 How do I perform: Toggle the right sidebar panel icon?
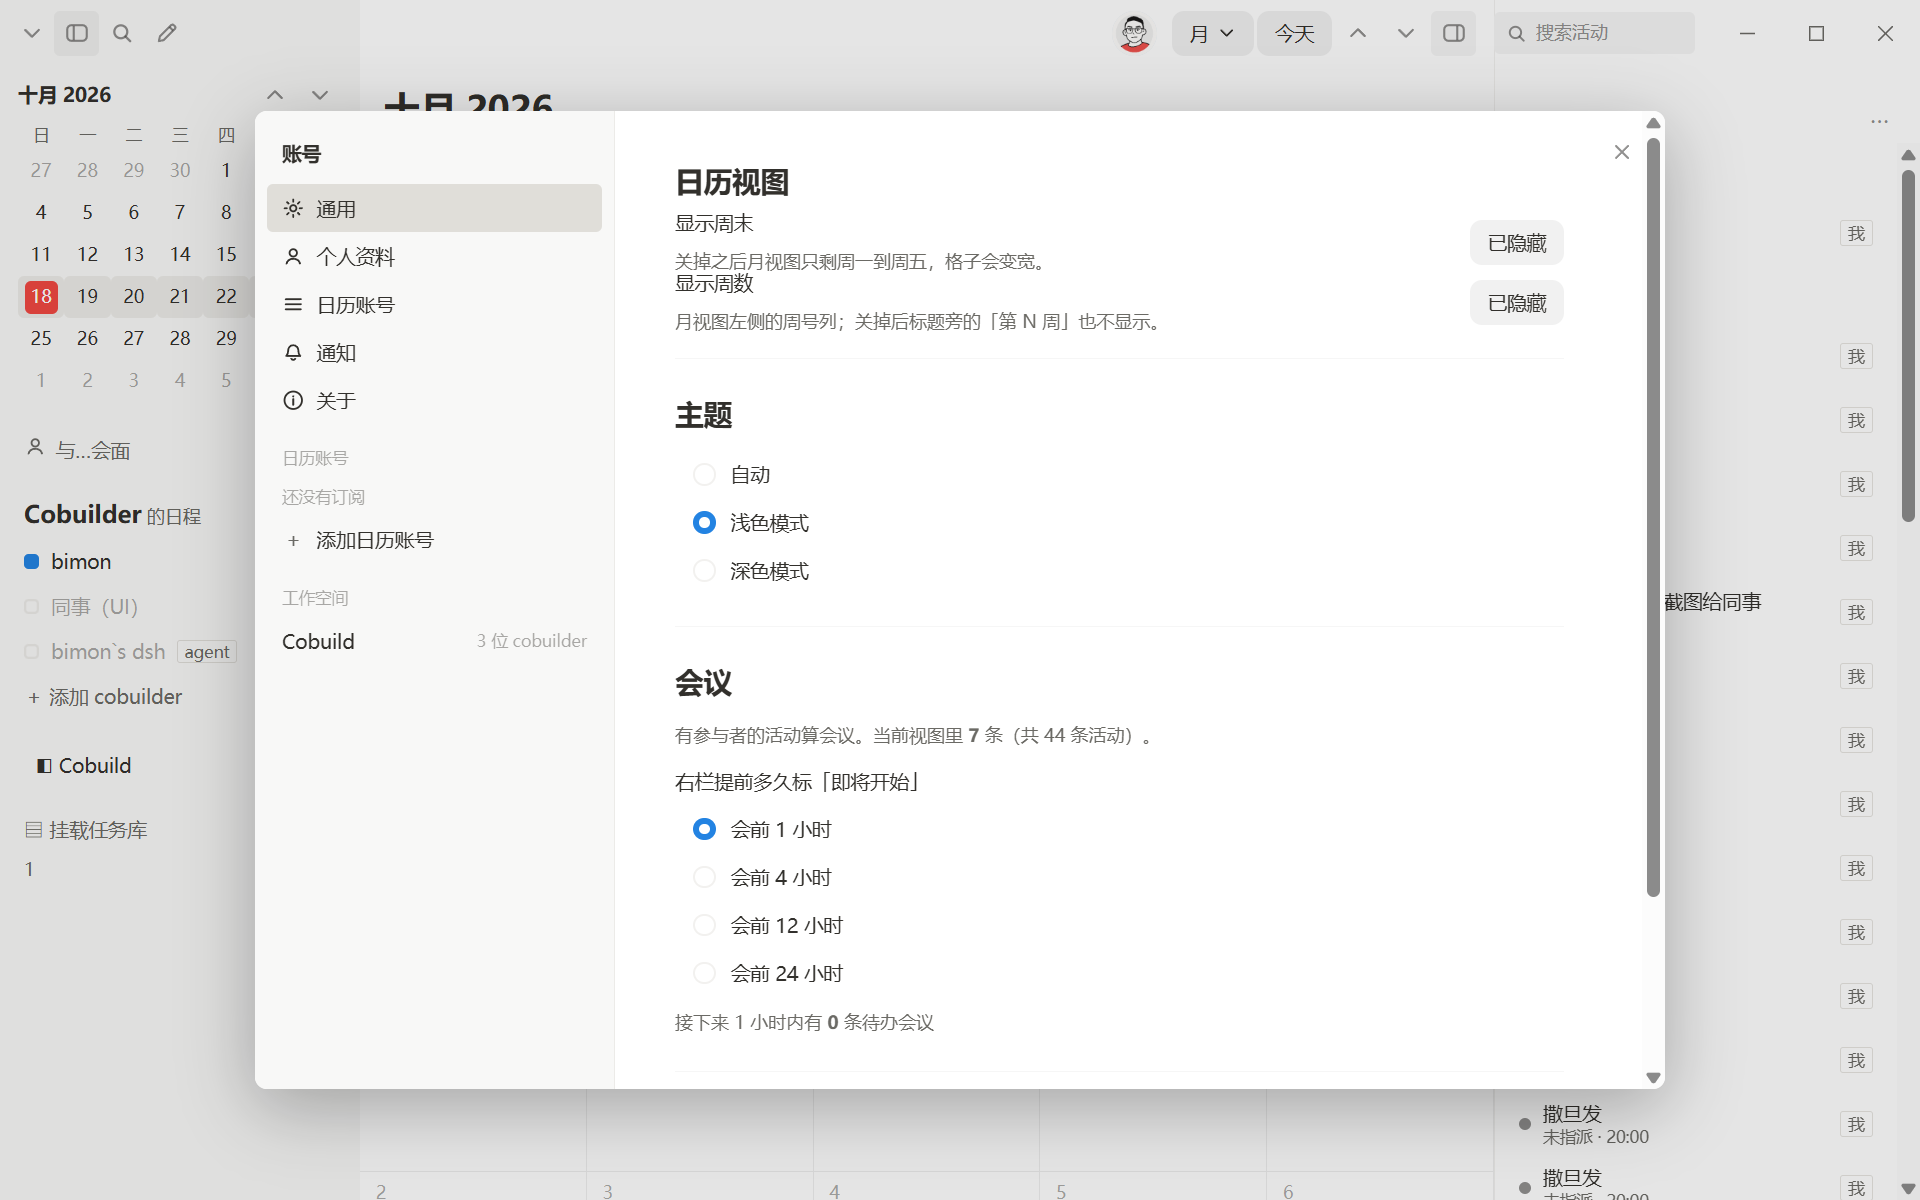[1454, 33]
